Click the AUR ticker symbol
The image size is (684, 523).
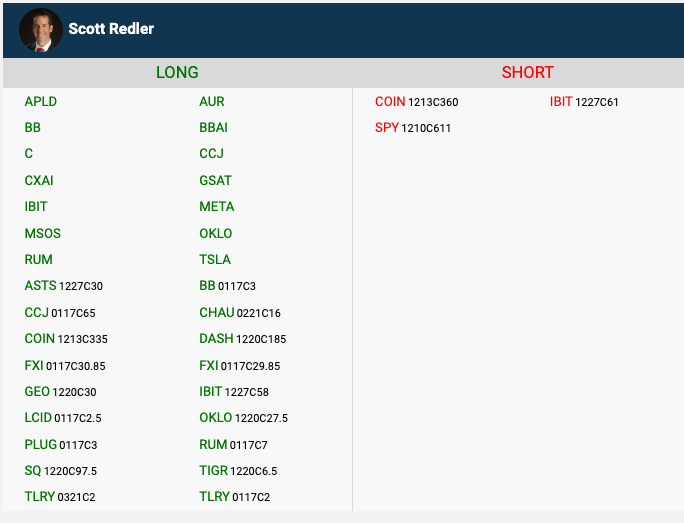click(x=212, y=101)
